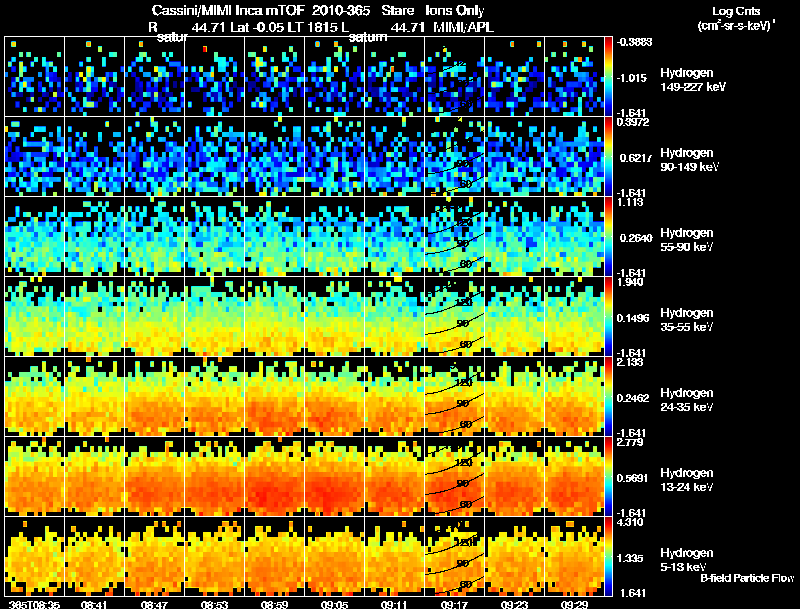This screenshot has width=800, height=609.
Task: Select the 09:05 panel in 24-35 keV row
Action: [335, 396]
